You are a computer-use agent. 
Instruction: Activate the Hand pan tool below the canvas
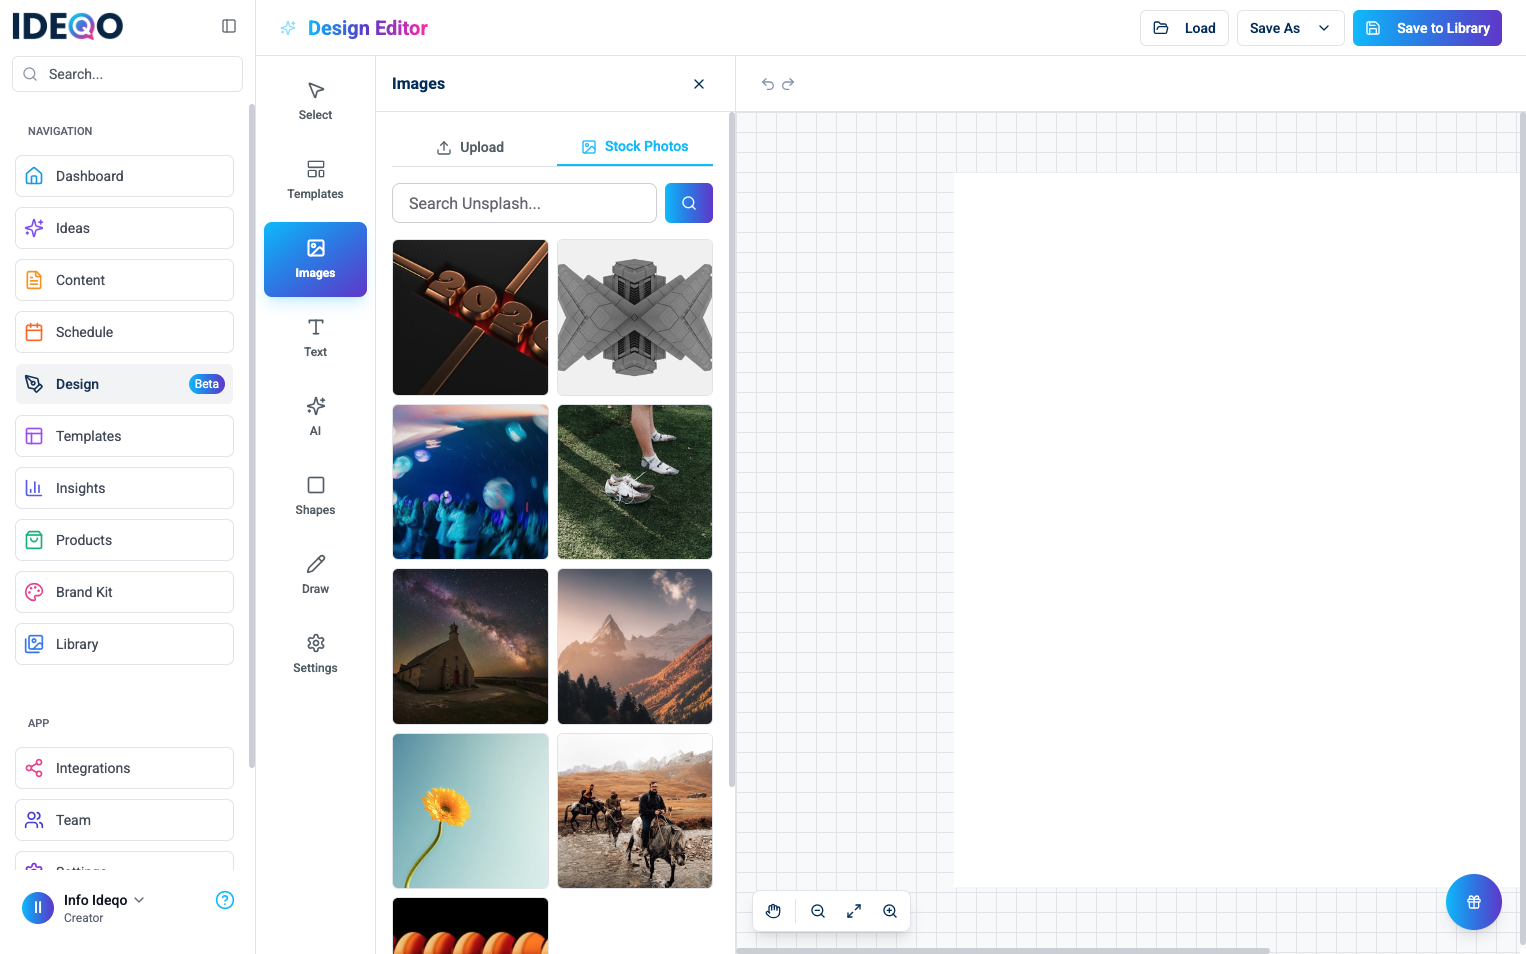tap(773, 911)
